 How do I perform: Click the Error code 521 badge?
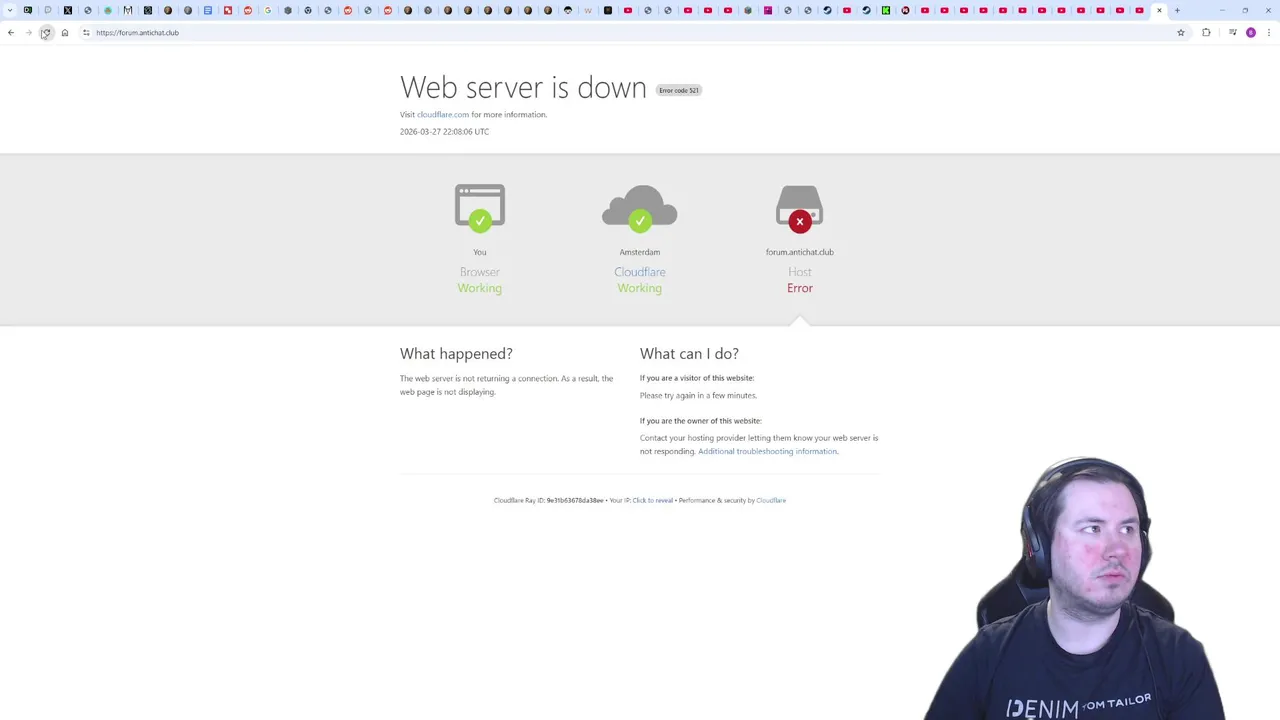coord(679,90)
